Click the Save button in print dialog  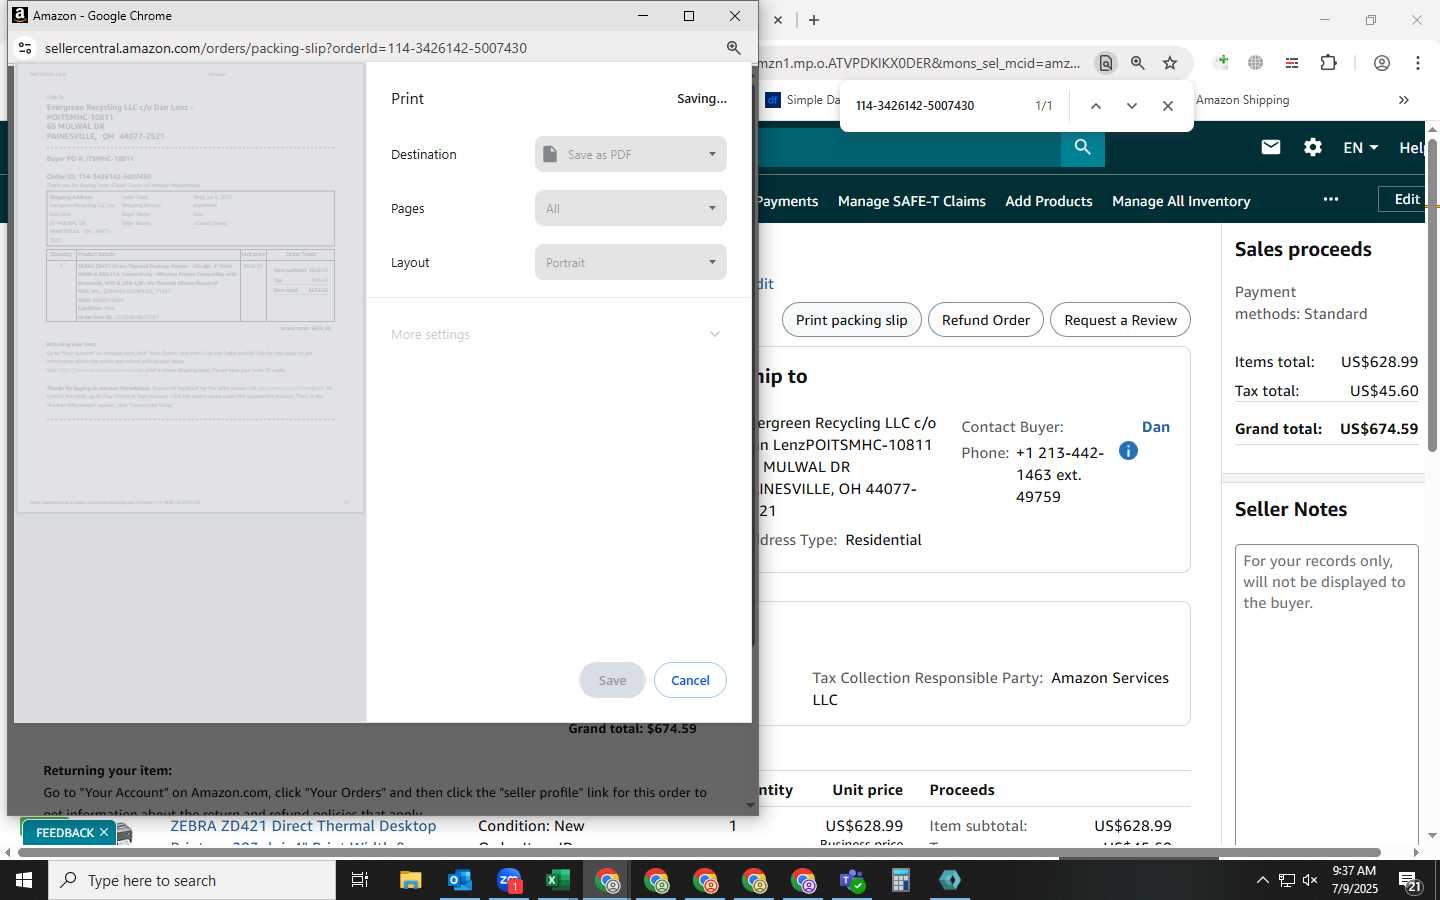click(612, 680)
